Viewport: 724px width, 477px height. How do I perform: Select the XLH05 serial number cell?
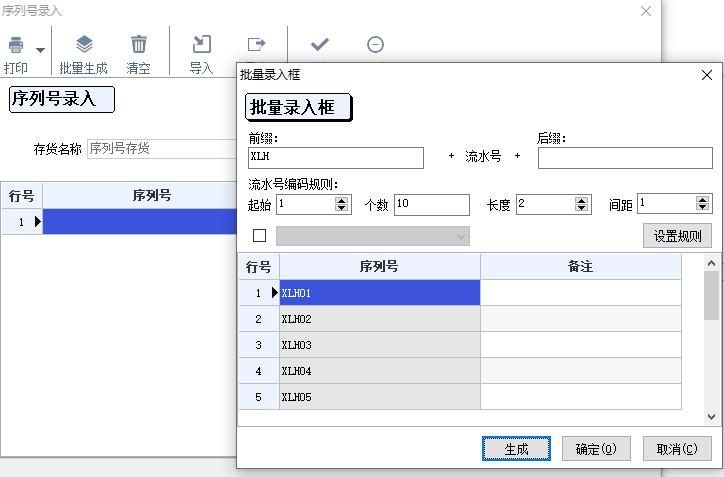pyautogui.click(x=380, y=397)
